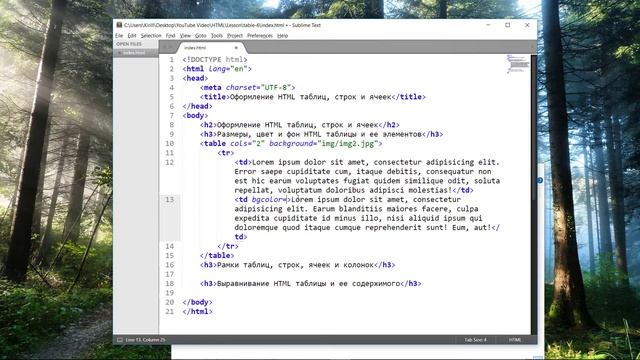Open the Preferences menu

(260, 36)
